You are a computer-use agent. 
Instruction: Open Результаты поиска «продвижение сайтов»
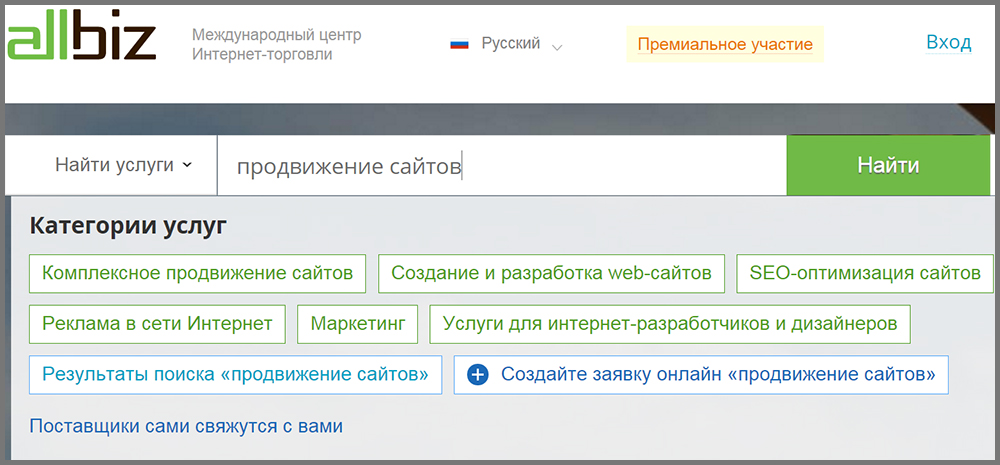235,374
